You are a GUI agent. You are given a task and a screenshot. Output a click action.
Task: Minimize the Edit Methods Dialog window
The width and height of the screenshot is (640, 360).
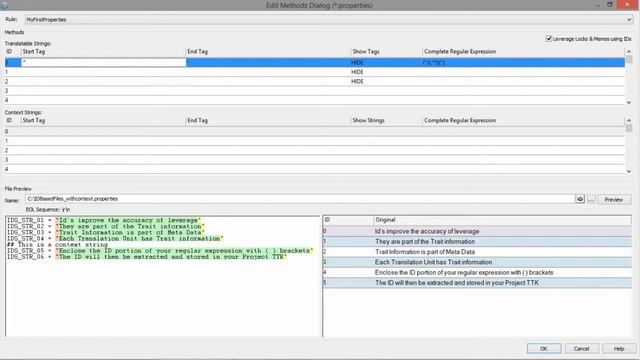[598, 4]
